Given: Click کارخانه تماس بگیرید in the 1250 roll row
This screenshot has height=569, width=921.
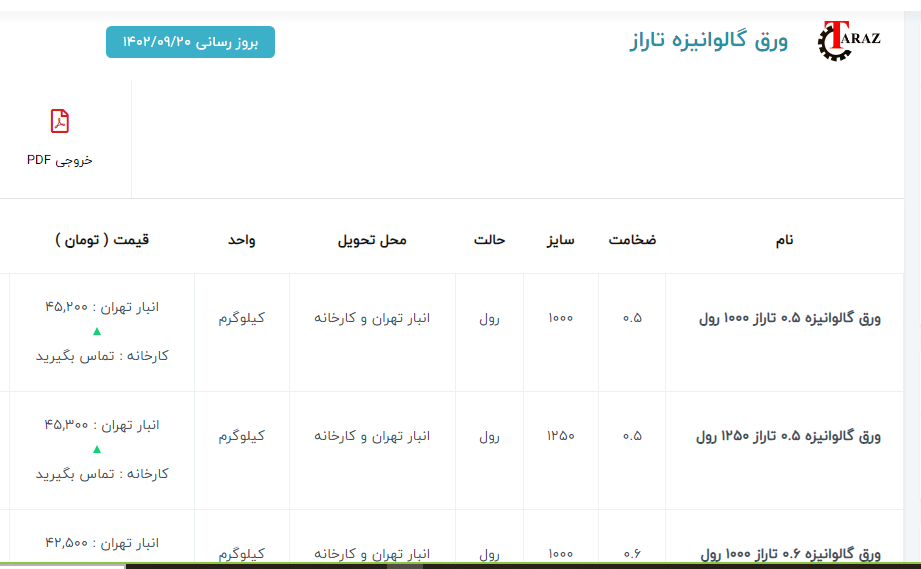Looking at the screenshot, I should (x=102, y=473).
